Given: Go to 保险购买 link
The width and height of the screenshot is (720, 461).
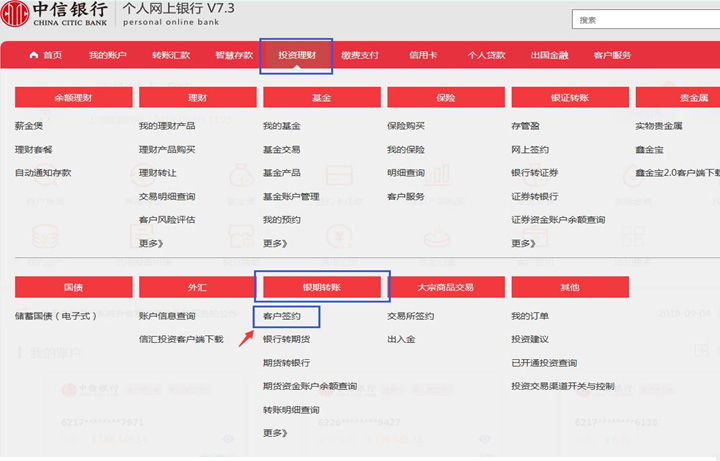Looking at the screenshot, I should pos(405,126).
